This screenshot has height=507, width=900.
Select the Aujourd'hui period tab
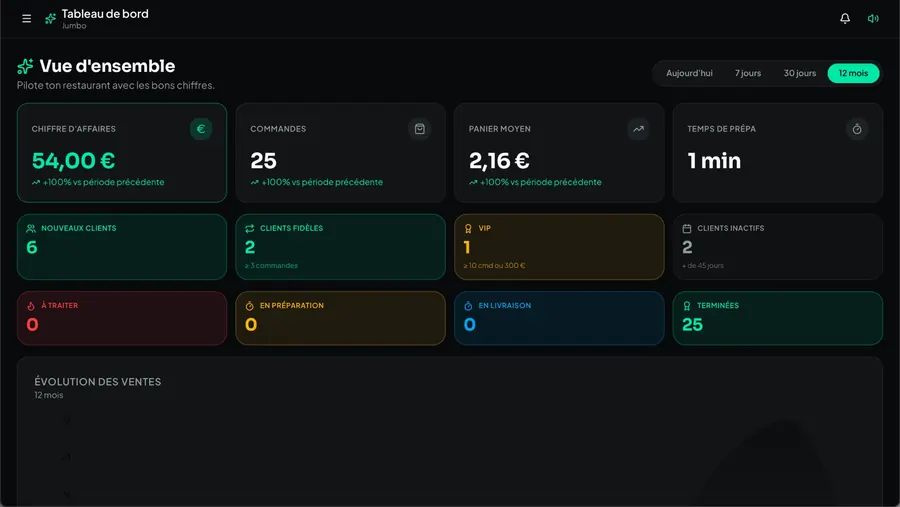point(689,73)
